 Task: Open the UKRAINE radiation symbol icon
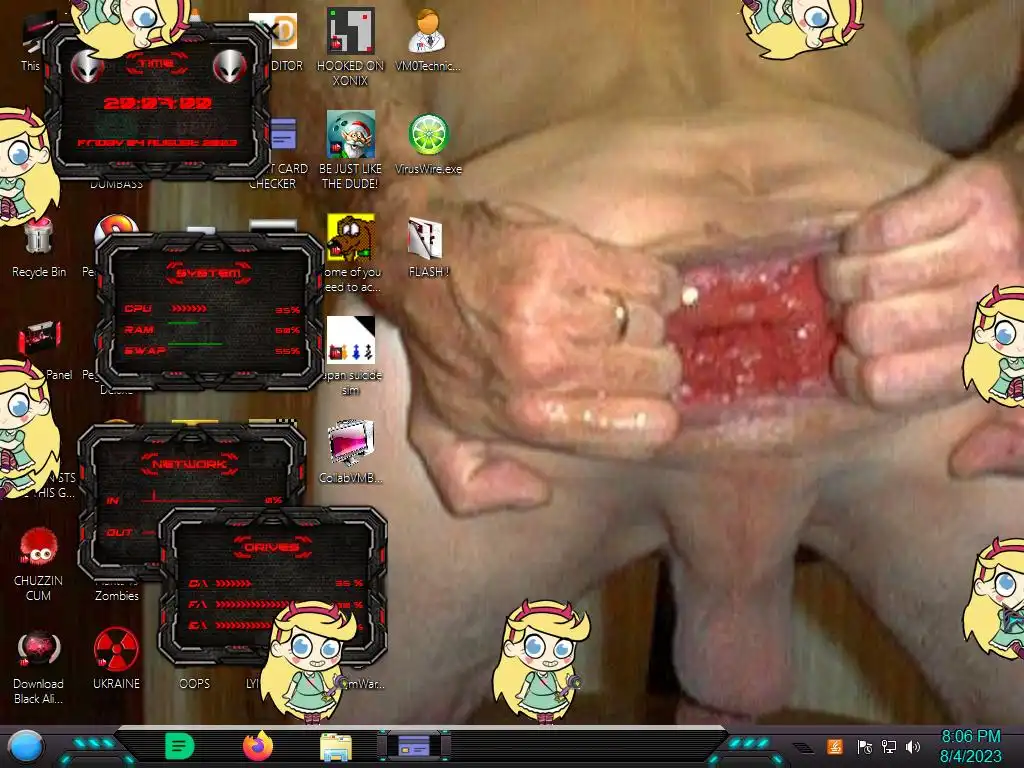[116, 658]
